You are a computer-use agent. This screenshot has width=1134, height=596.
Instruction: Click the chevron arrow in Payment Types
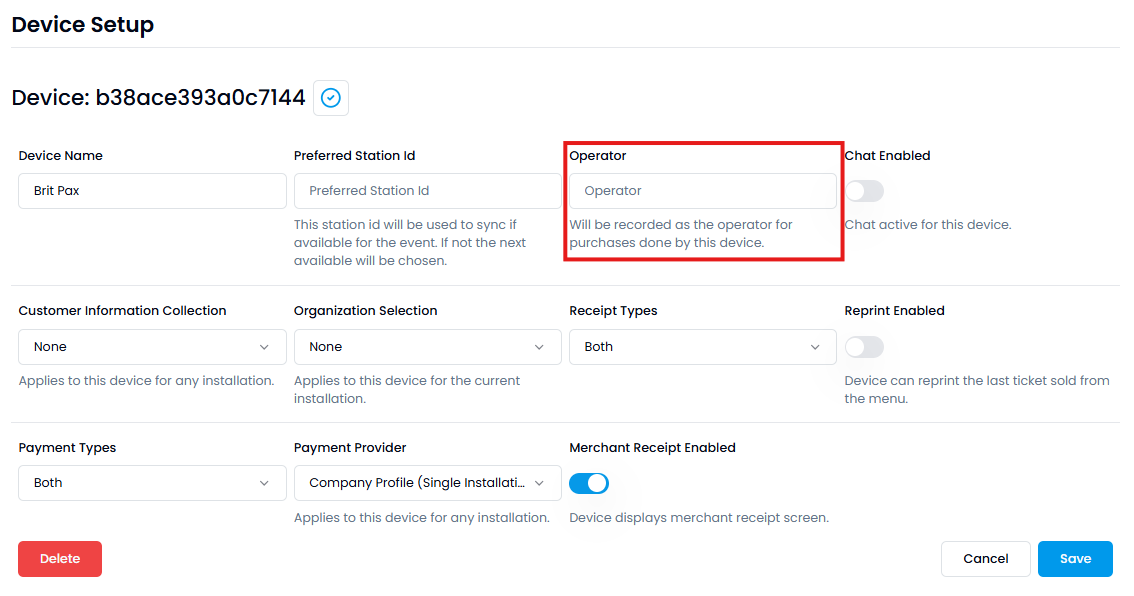[x=264, y=483]
